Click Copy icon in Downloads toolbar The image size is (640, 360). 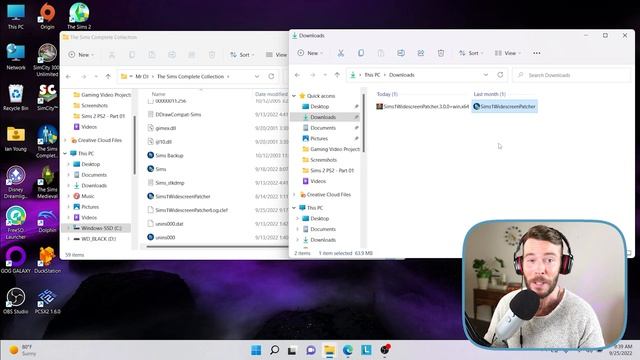[x=361, y=53]
